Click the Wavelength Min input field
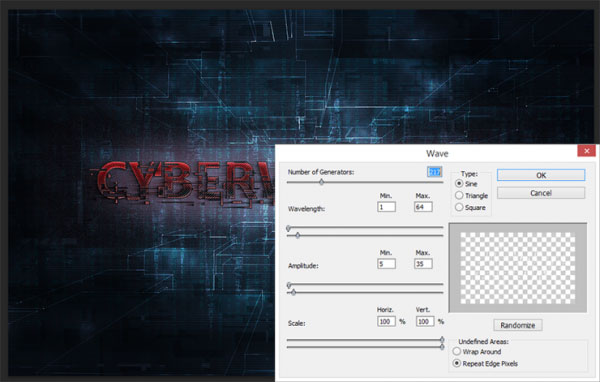 (386, 207)
